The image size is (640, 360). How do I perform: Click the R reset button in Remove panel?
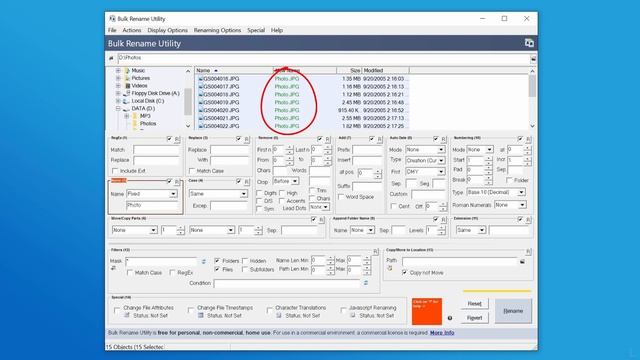[328, 139]
